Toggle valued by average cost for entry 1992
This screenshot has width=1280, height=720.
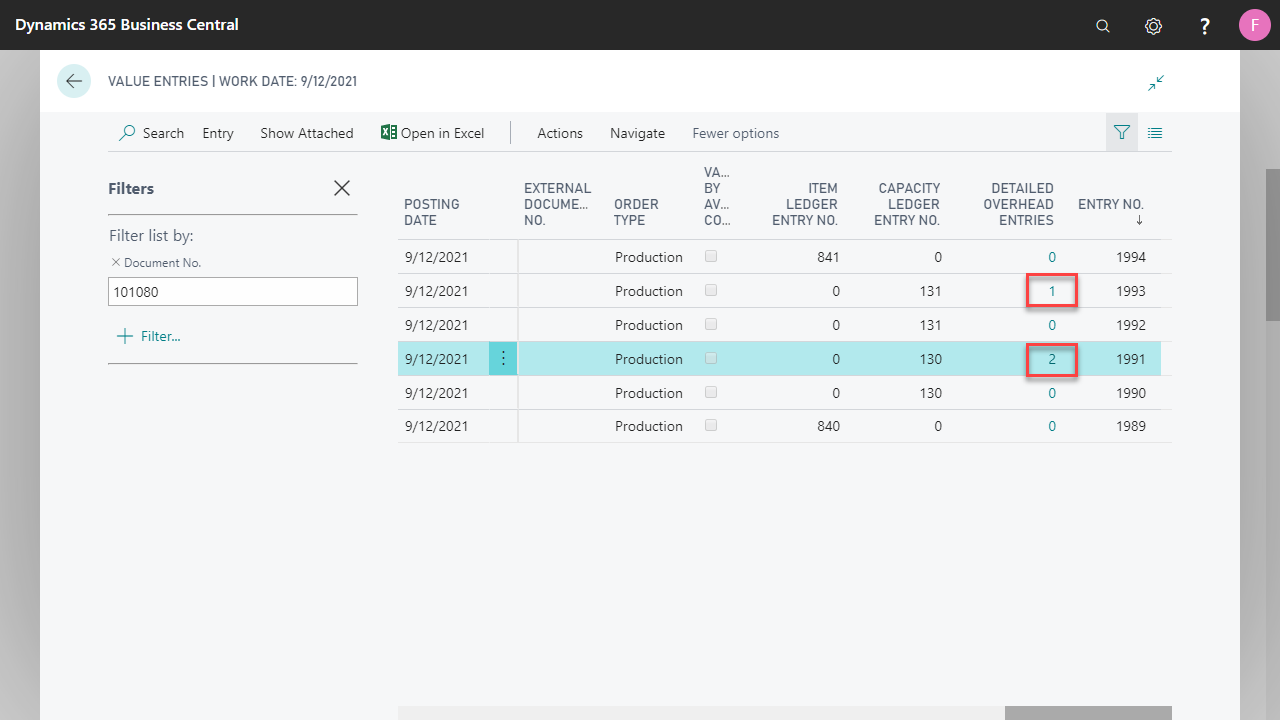point(711,324)
